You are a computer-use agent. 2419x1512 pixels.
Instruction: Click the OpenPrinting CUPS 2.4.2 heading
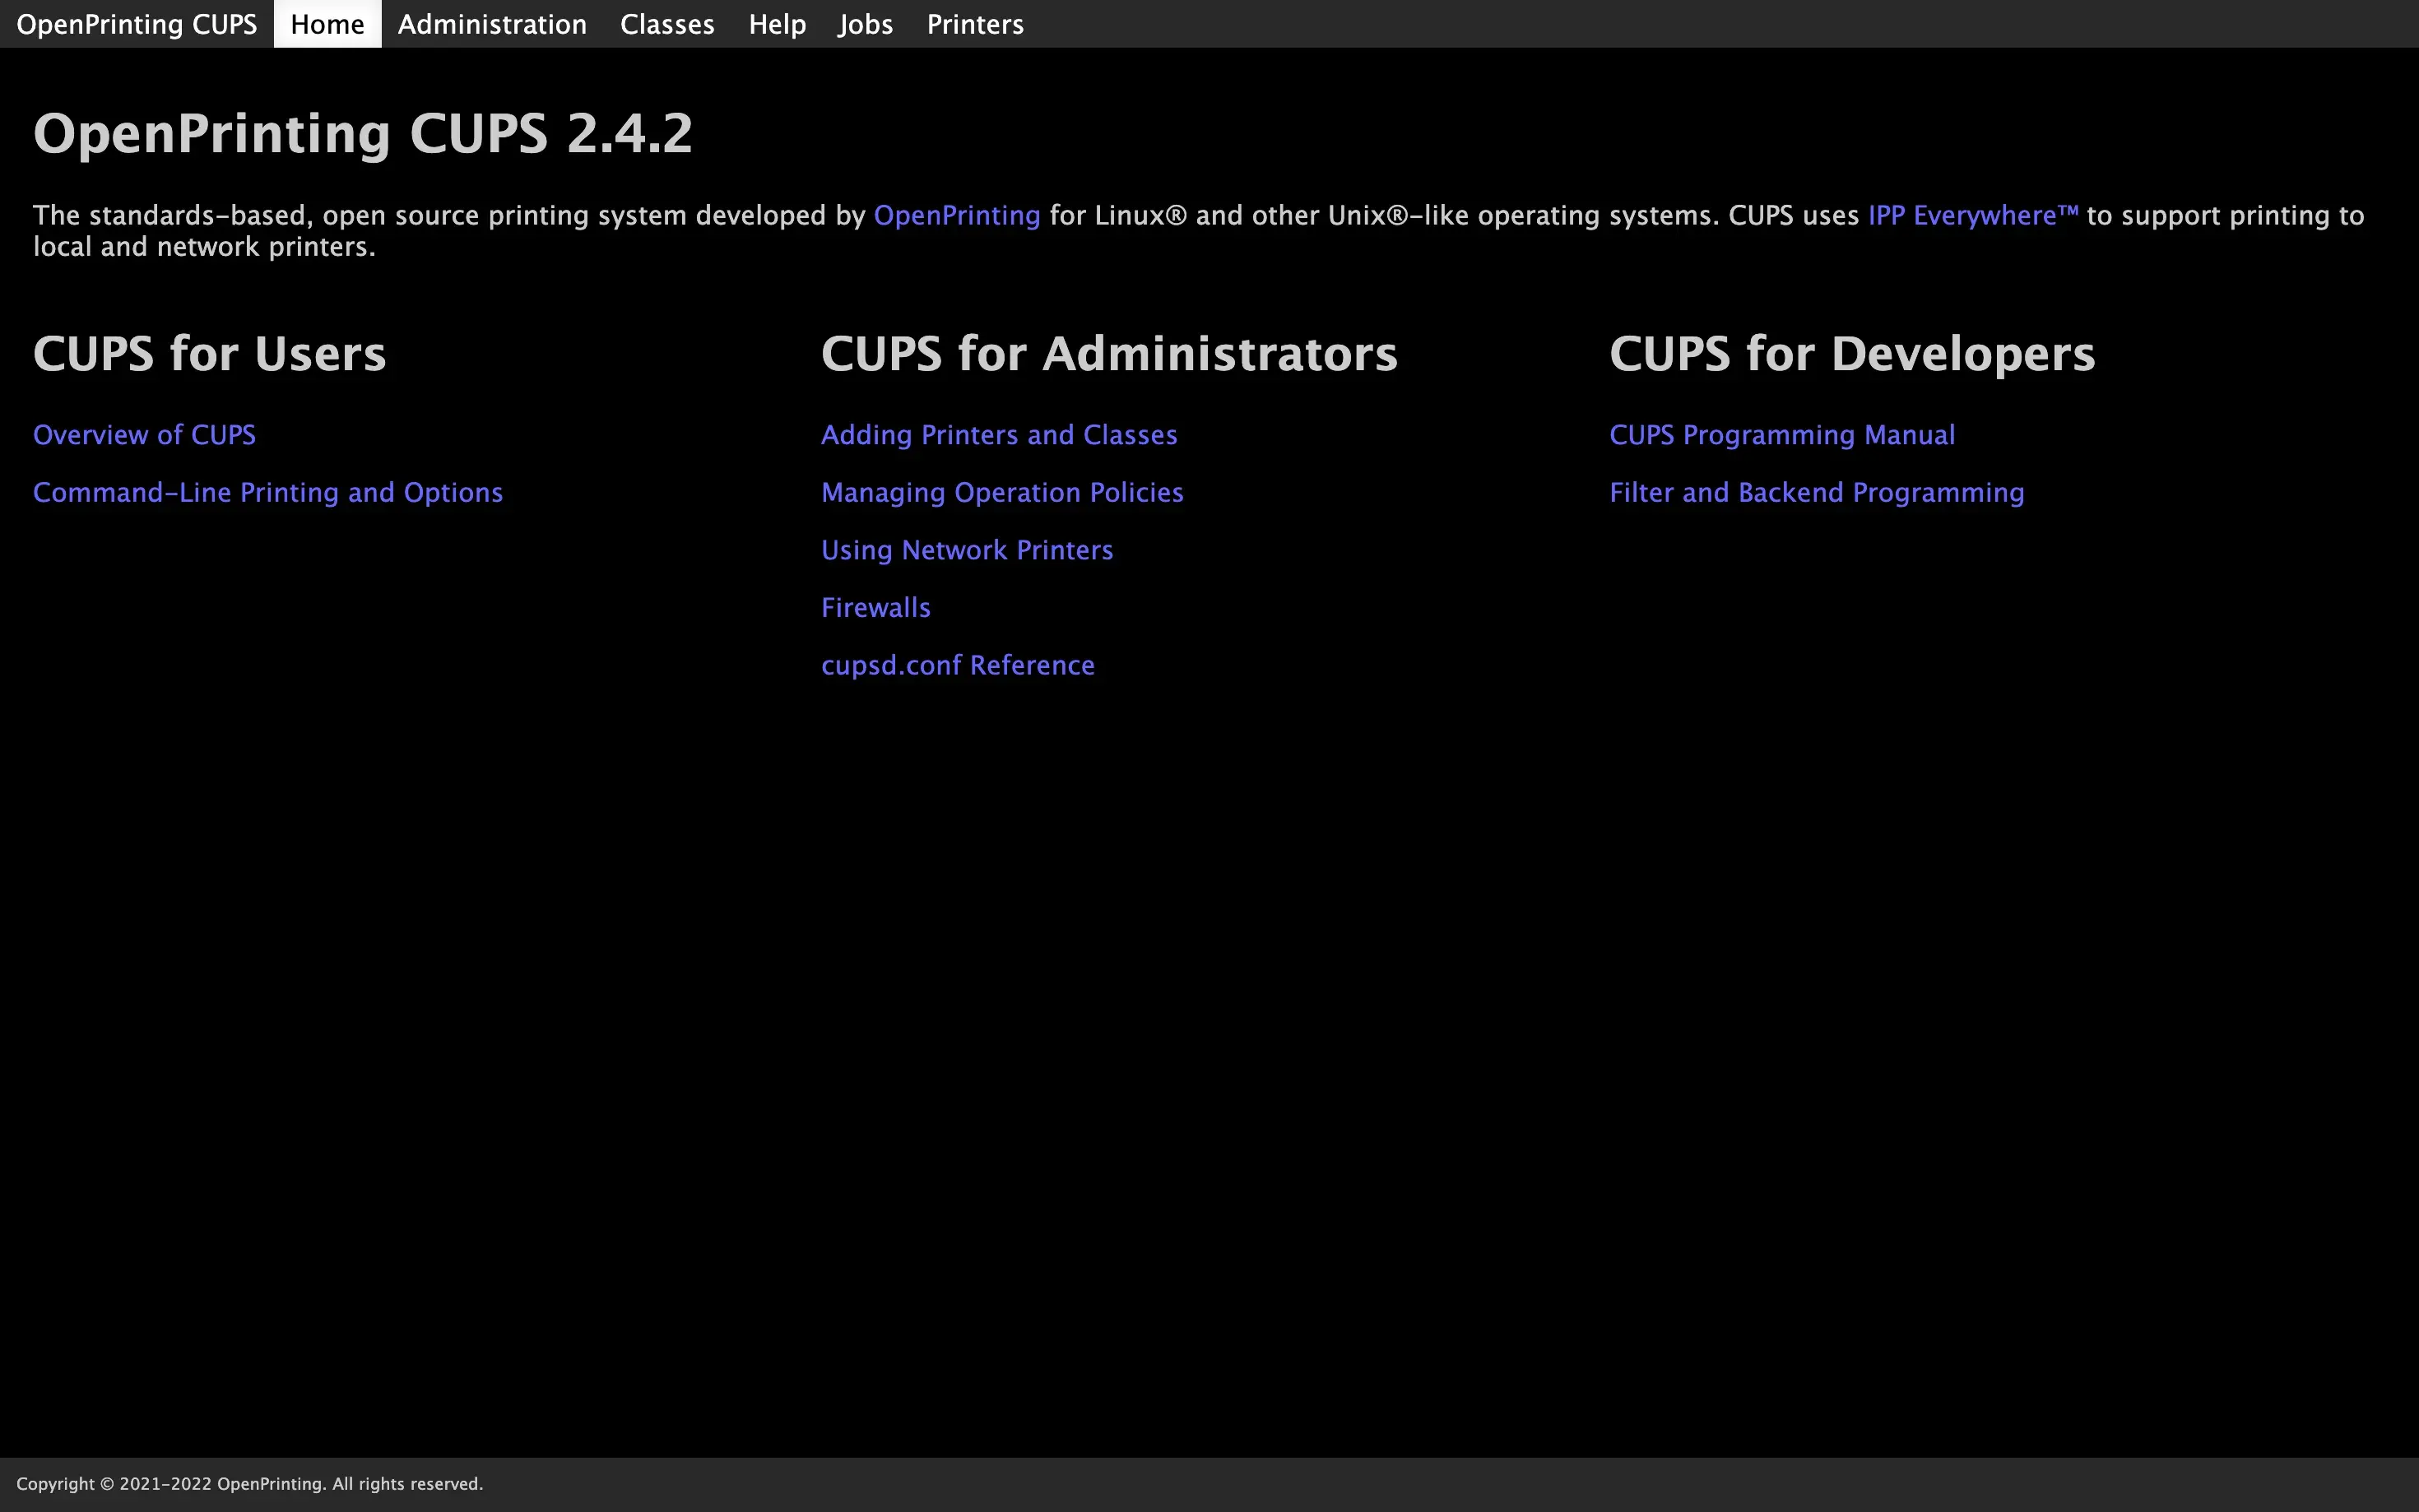pyautogui.click(x=362, y=133)
